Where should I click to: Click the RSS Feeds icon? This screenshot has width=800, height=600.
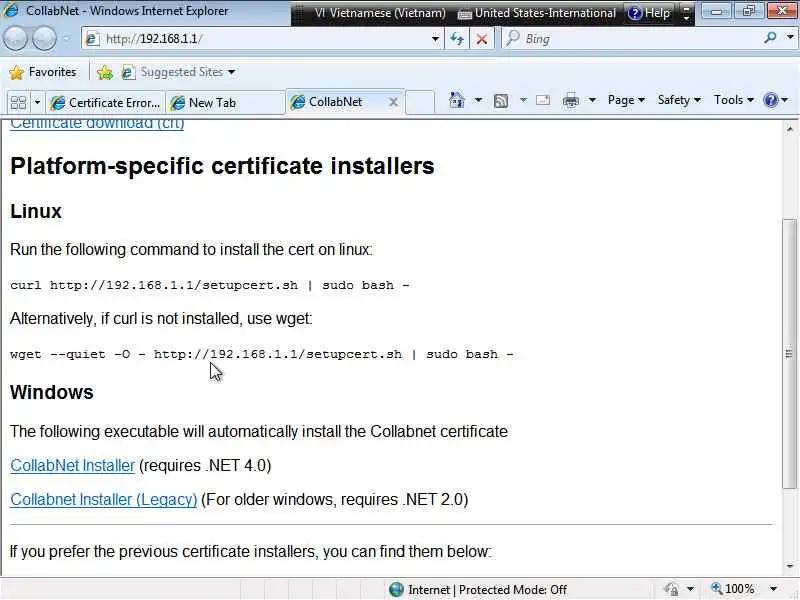pos(501,101)
